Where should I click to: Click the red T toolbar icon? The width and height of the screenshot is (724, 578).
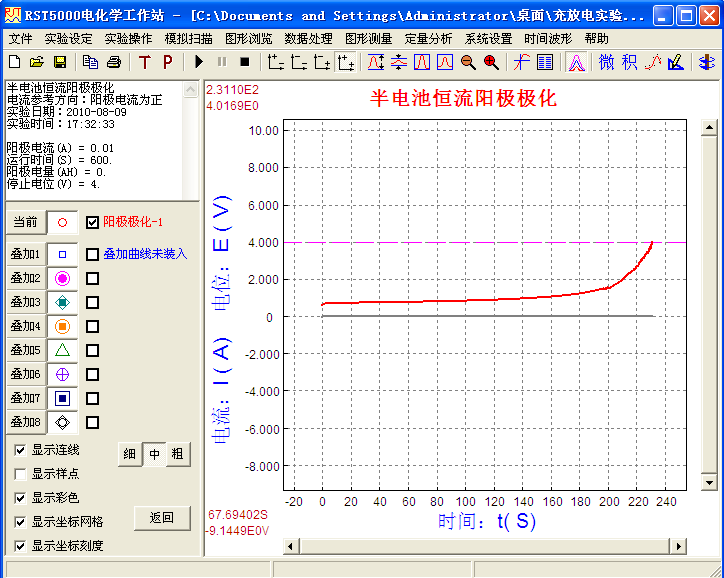144,62
